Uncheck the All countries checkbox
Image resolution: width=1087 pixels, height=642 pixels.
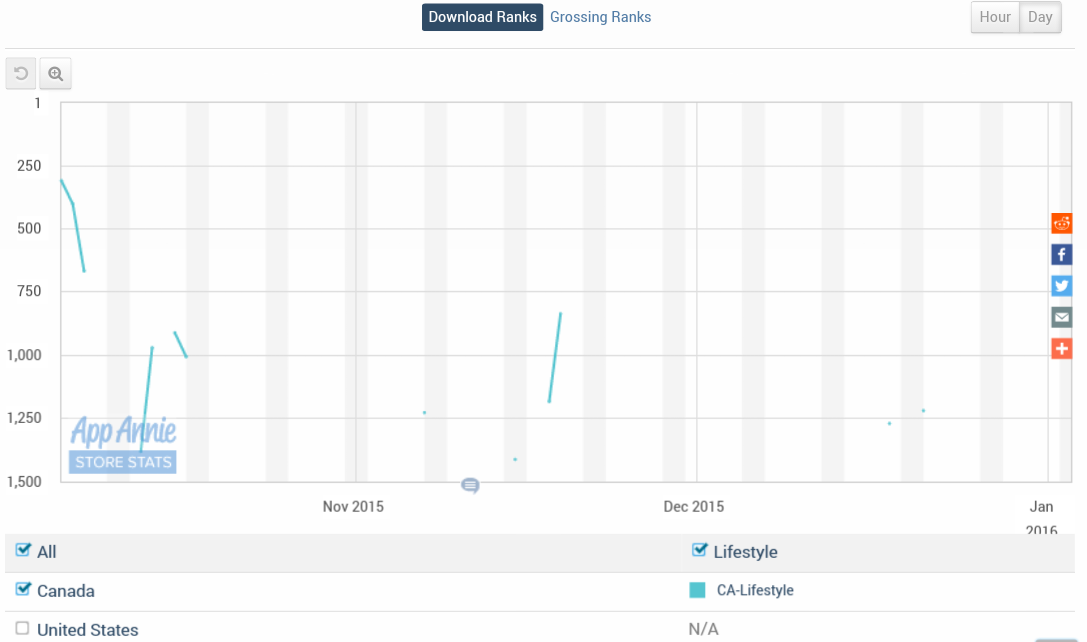point(23,550)
